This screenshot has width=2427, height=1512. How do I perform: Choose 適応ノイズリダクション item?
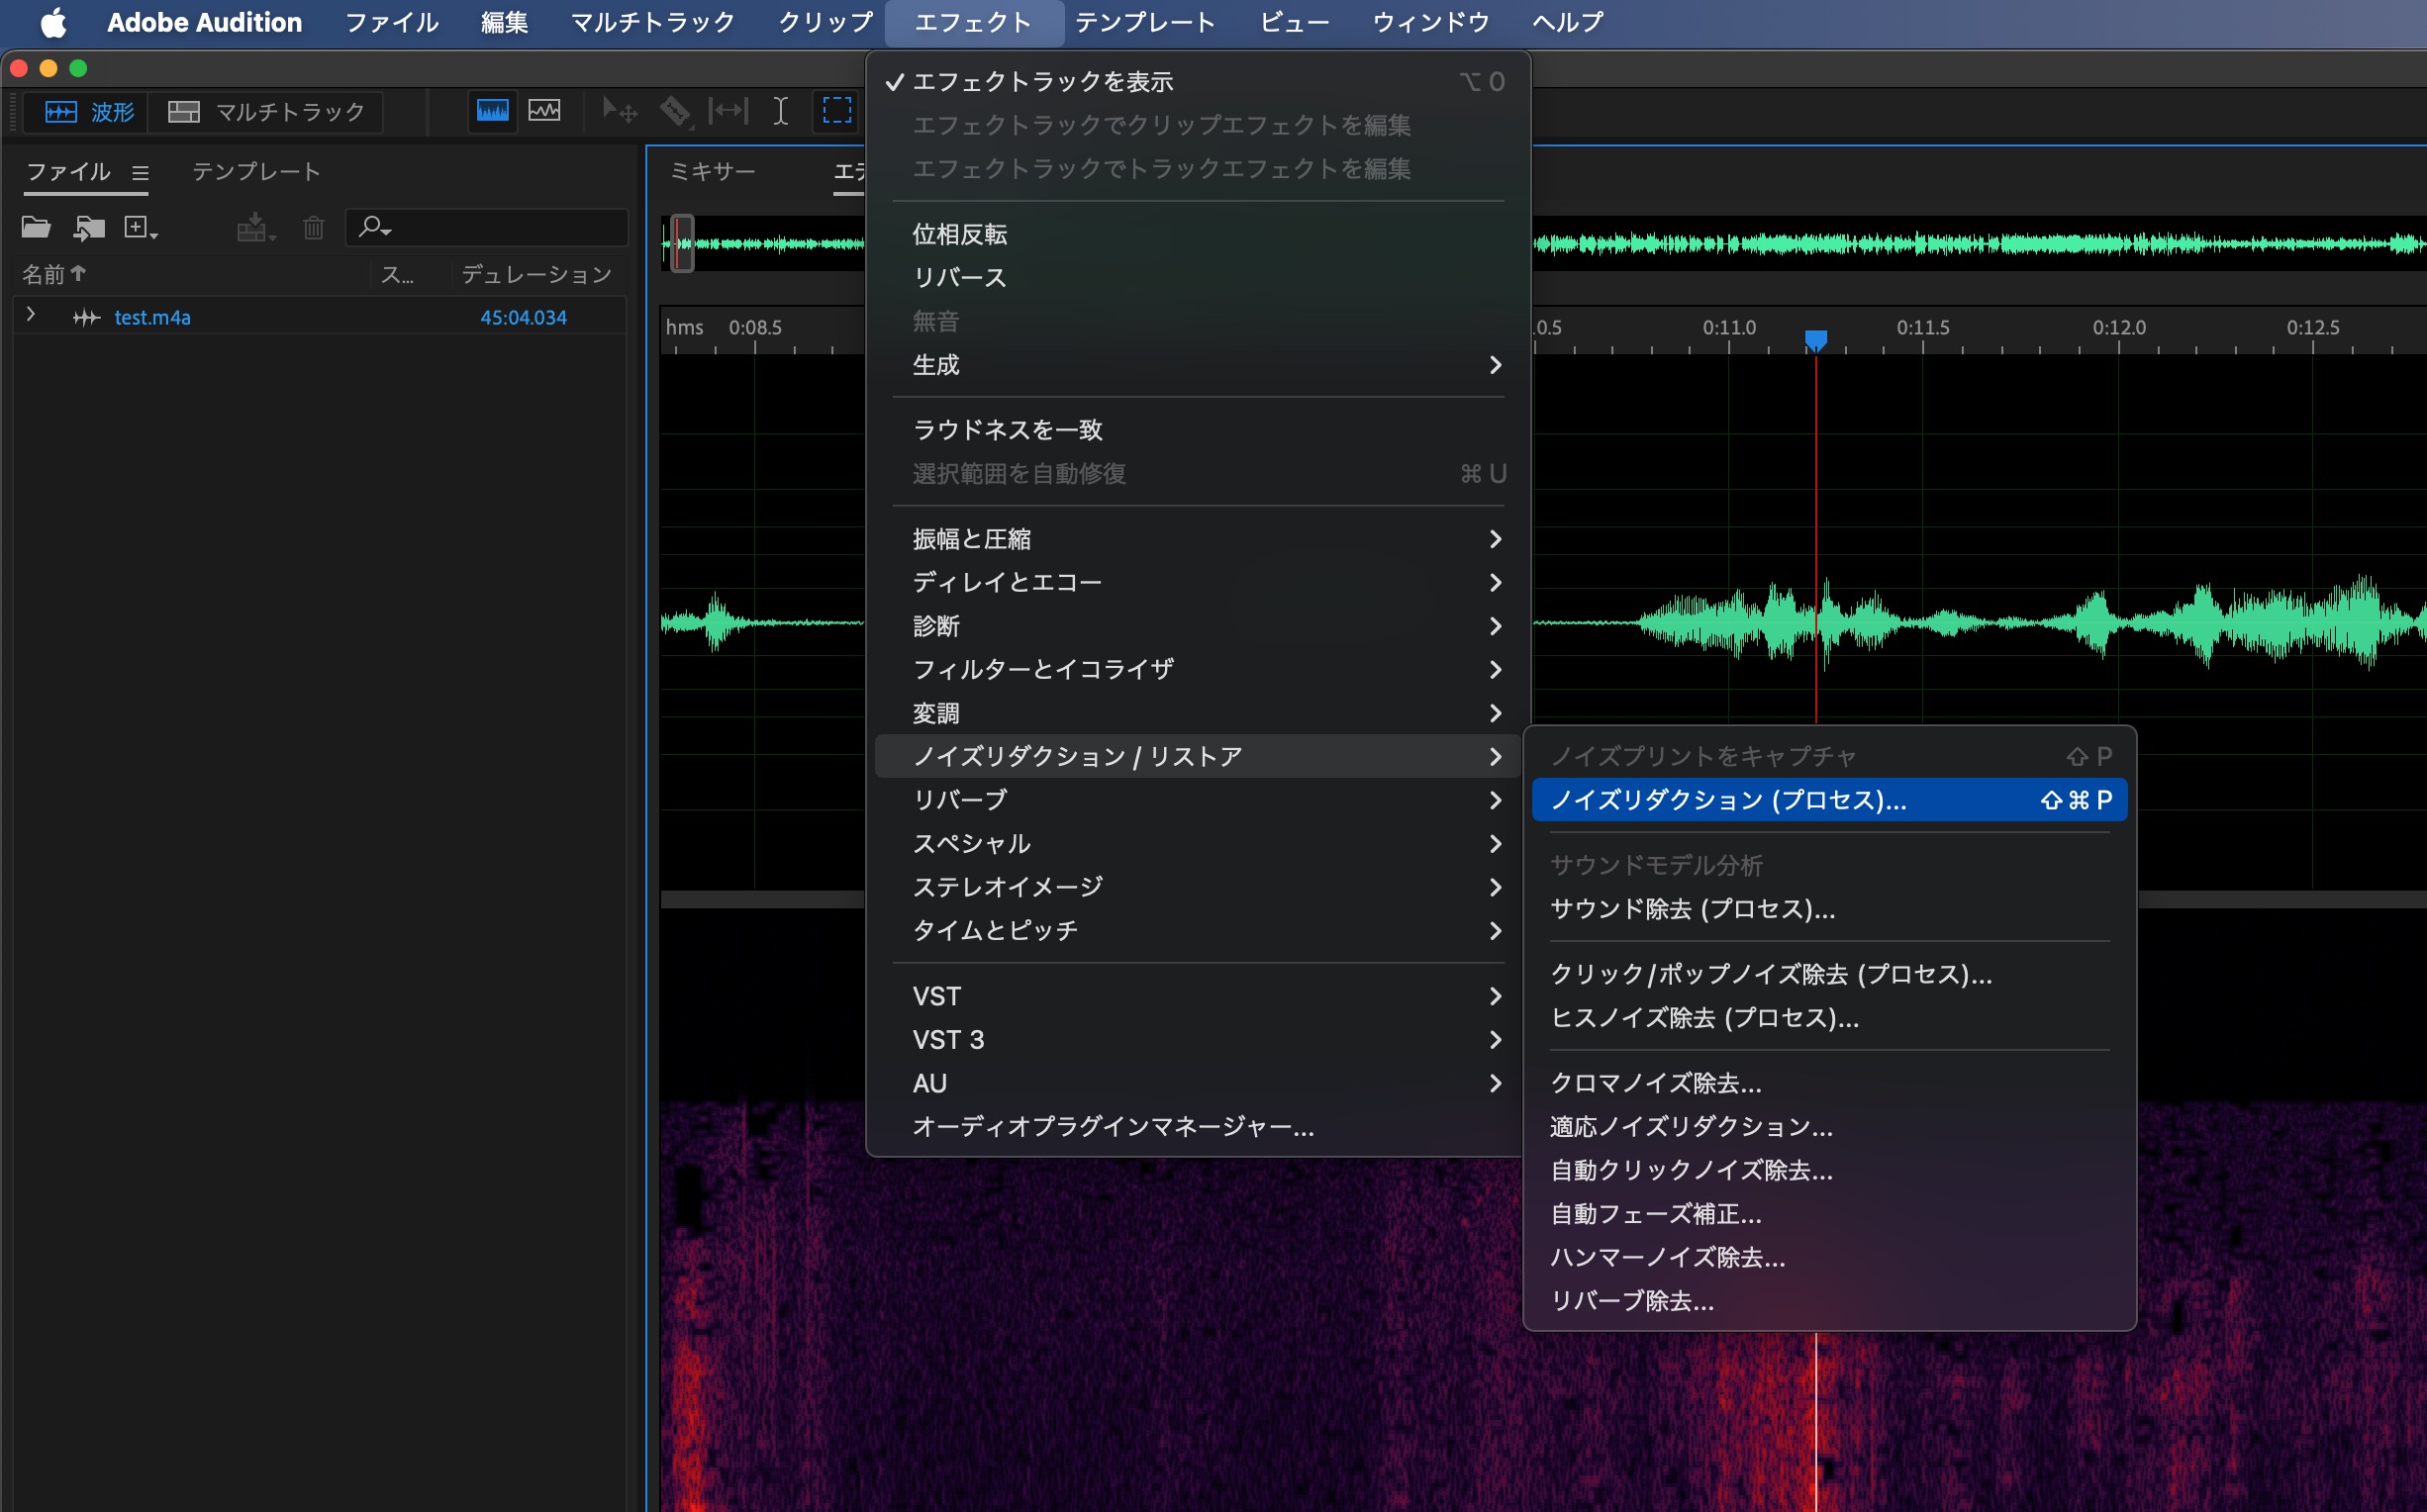click(1829, 1127)
